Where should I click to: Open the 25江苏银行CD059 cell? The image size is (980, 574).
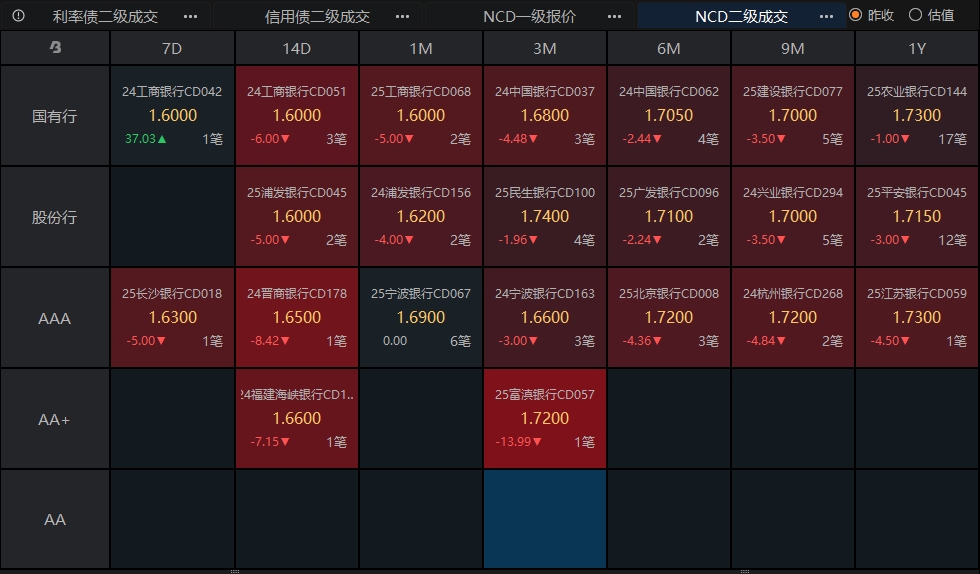point(917,318)
